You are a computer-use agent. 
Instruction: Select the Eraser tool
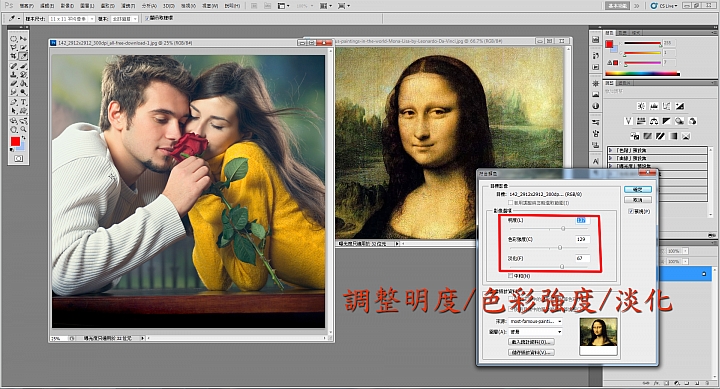[13, 83]
